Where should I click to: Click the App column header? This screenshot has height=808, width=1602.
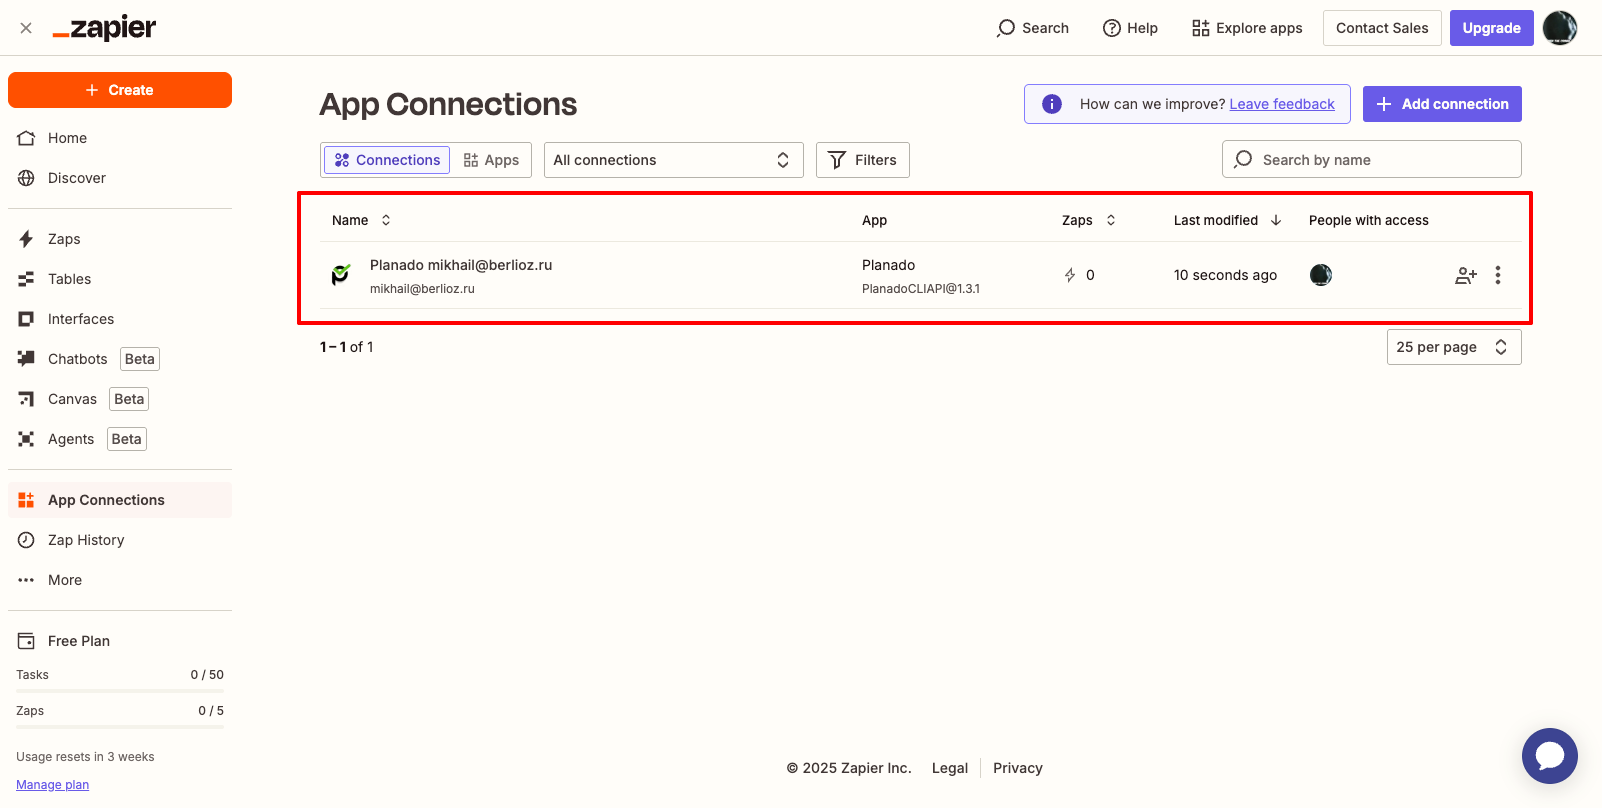875,220
